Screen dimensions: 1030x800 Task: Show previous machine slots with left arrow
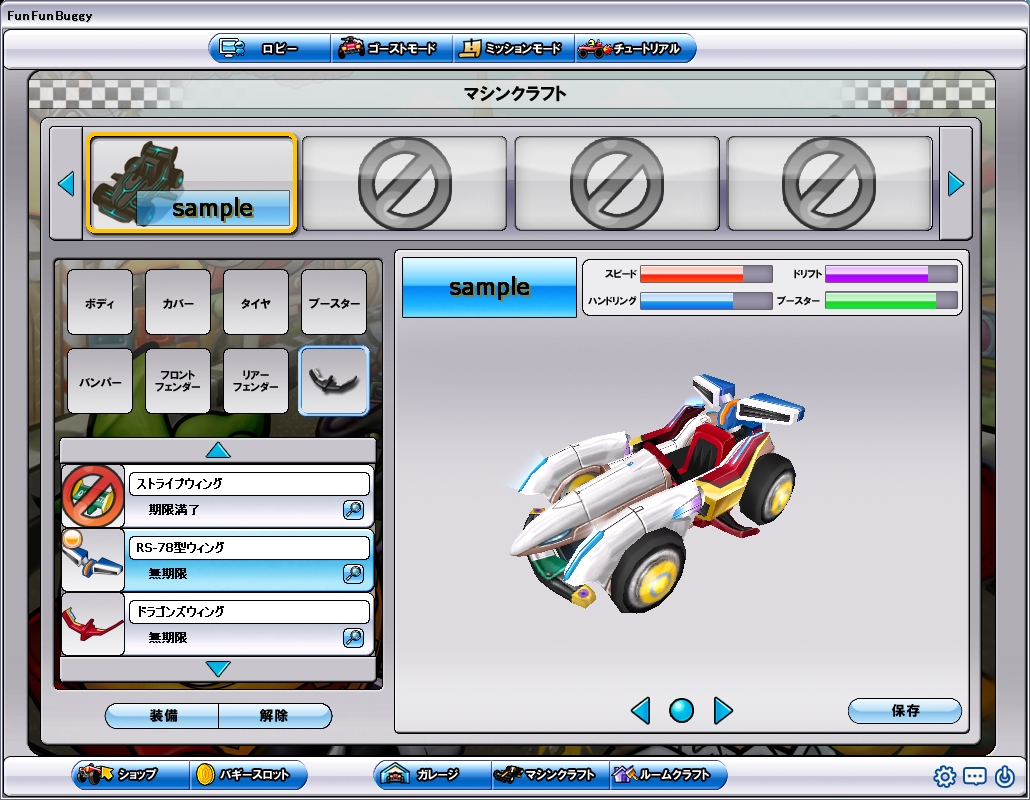pyautogui.click(x=66, y=183)
